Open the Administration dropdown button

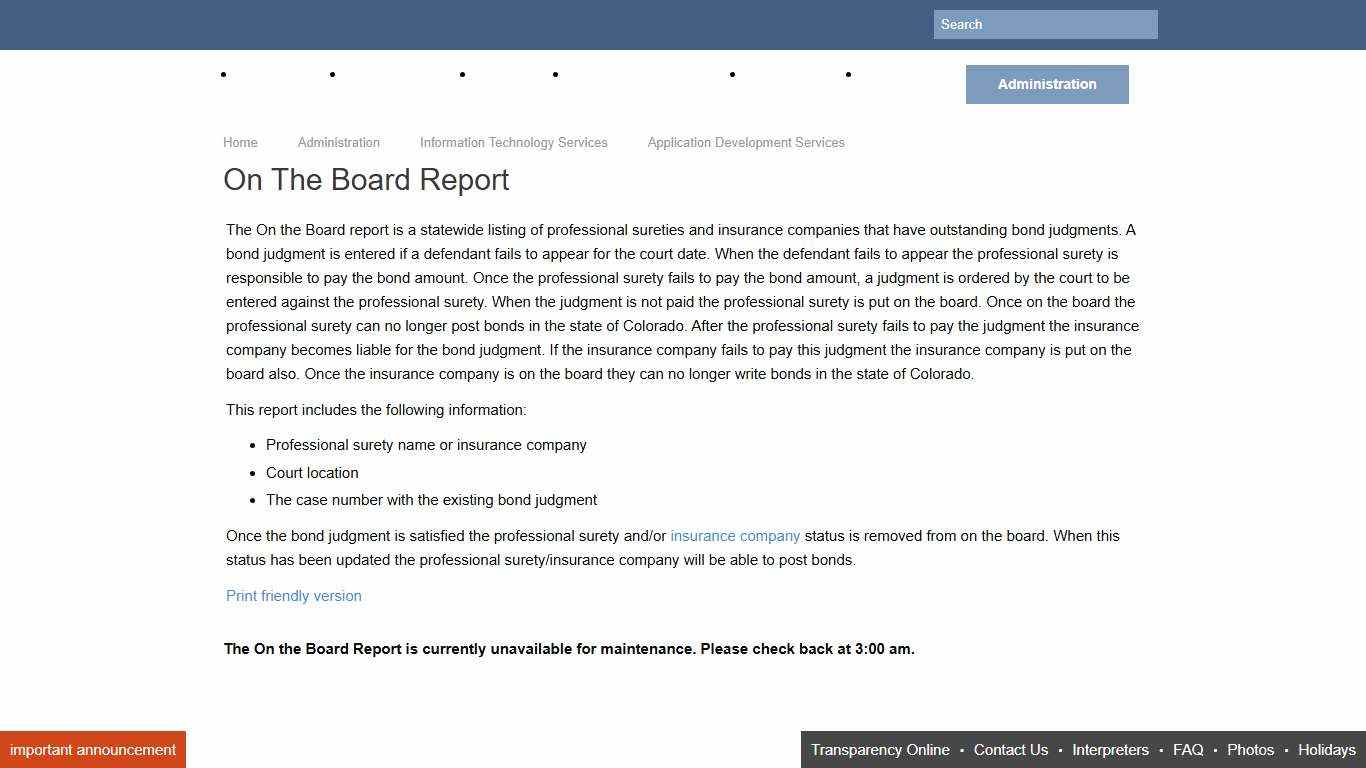point(1046,84)
